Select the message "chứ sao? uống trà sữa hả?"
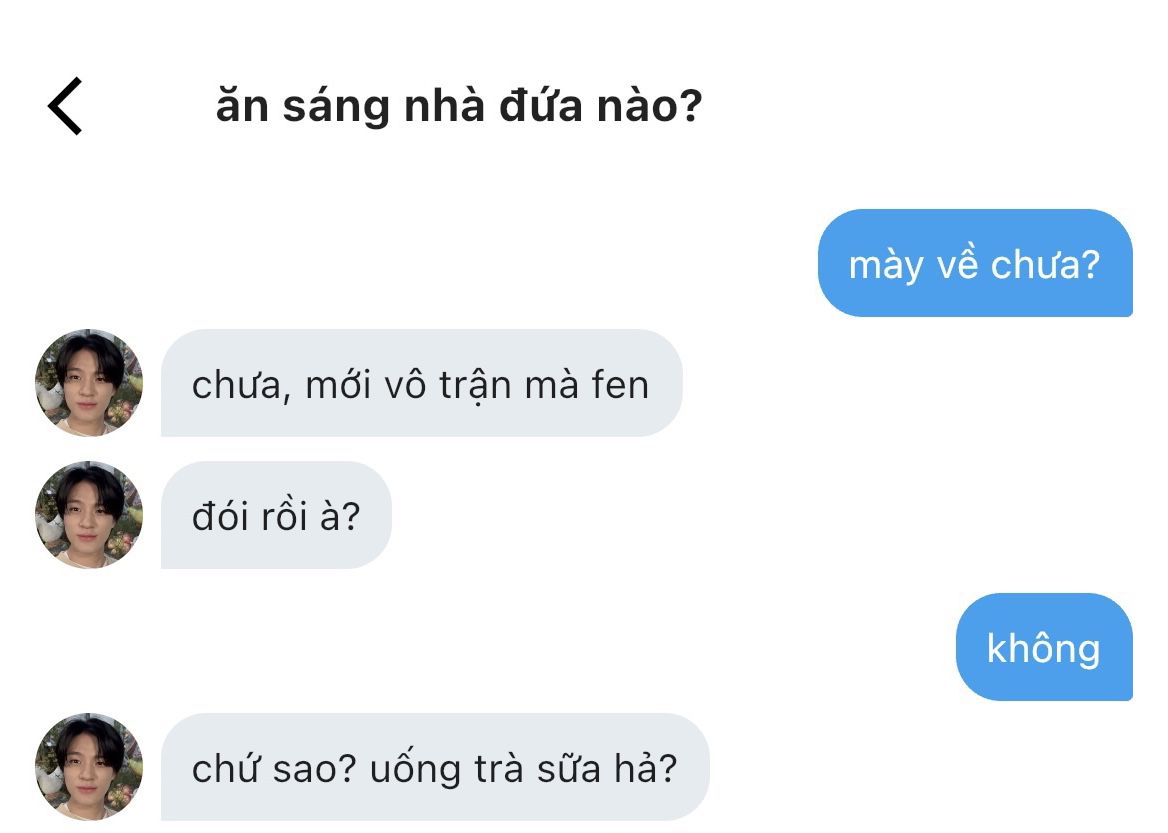1168x833 pixels. coord(434,768)
